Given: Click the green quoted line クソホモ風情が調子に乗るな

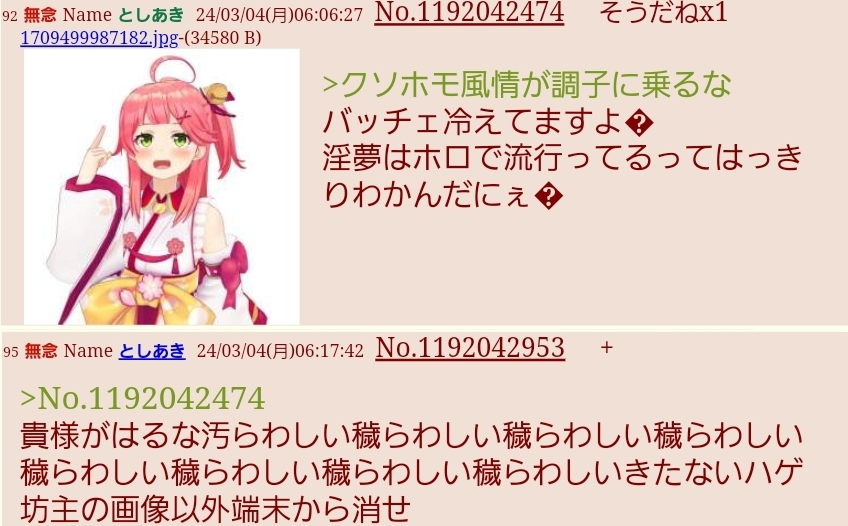Looking at the screenshot, I should coord(527,84).
